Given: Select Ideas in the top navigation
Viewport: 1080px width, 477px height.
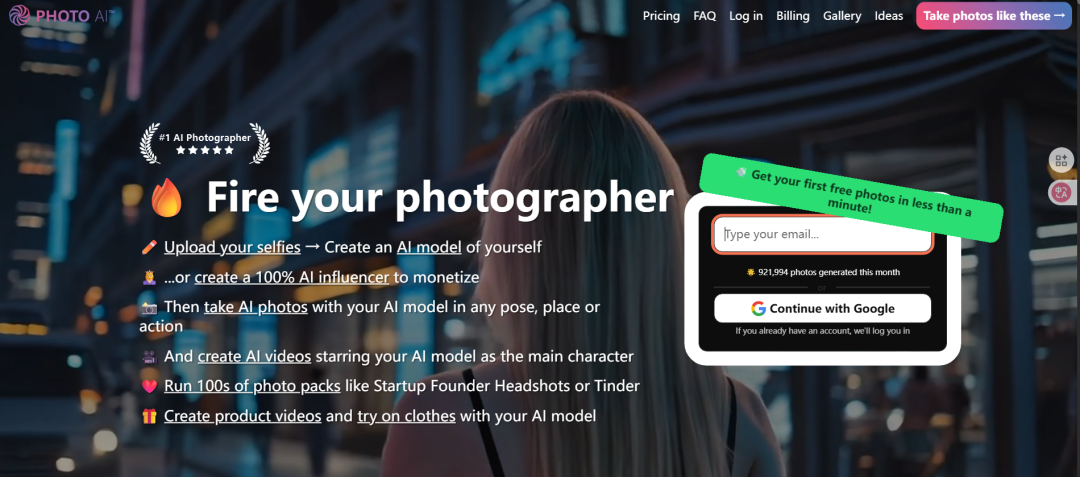Looking at the screenshot, I should (x=889, y=16).
